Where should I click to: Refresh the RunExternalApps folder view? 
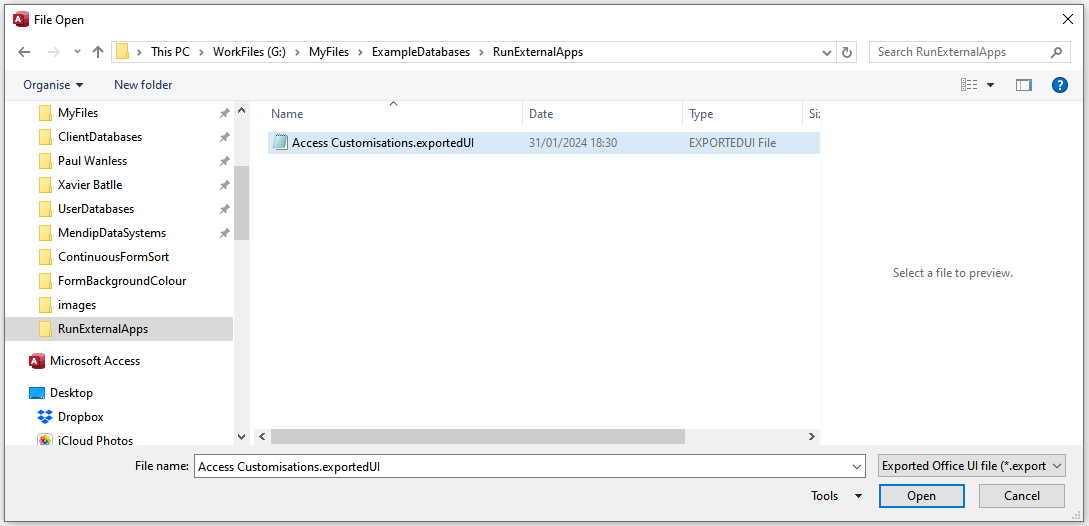pos(847,52)
